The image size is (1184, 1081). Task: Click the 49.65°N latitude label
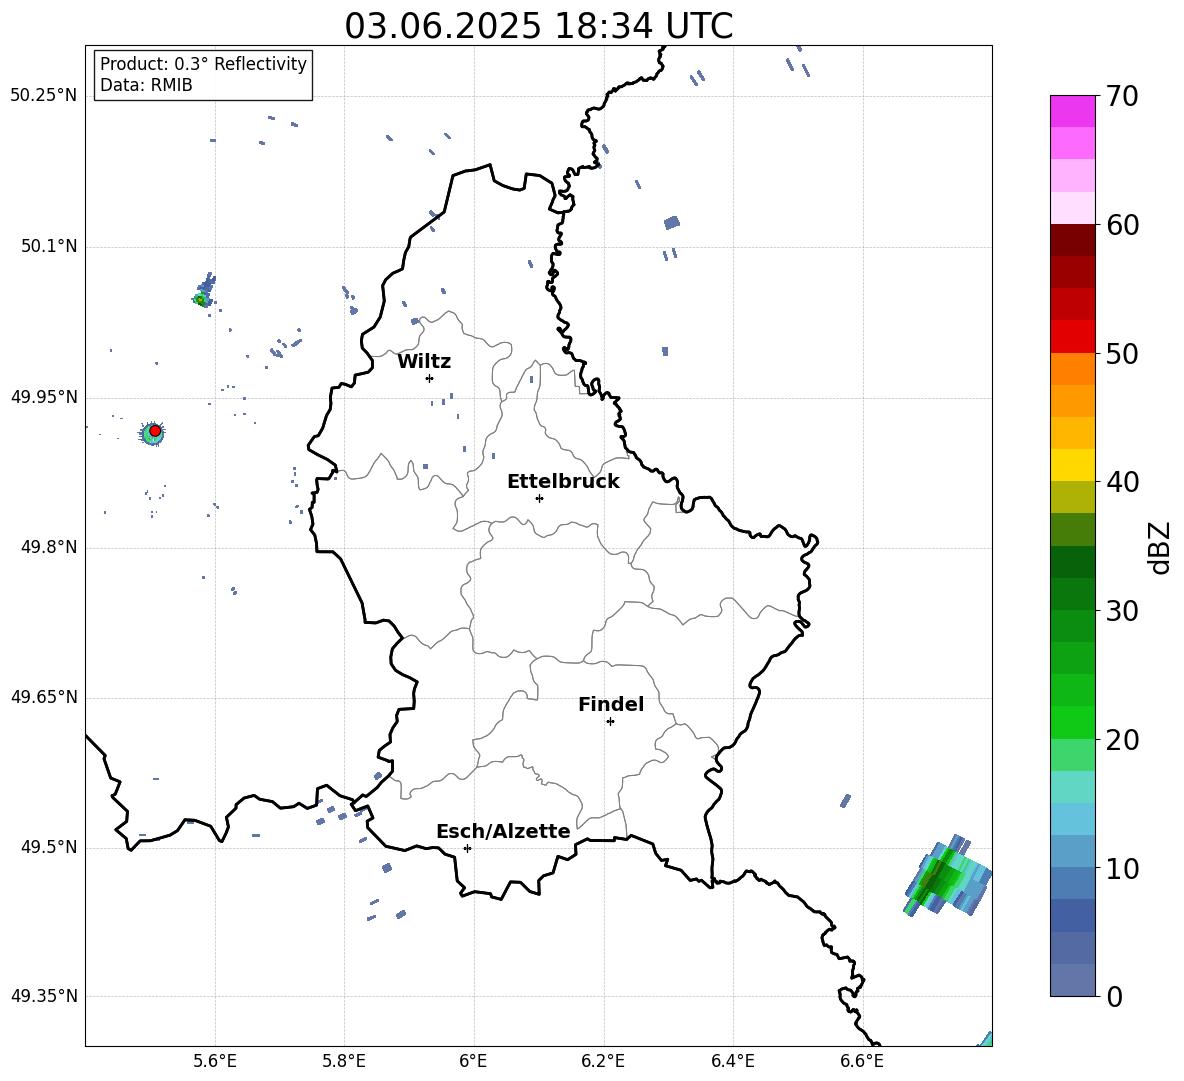(43, 697)
